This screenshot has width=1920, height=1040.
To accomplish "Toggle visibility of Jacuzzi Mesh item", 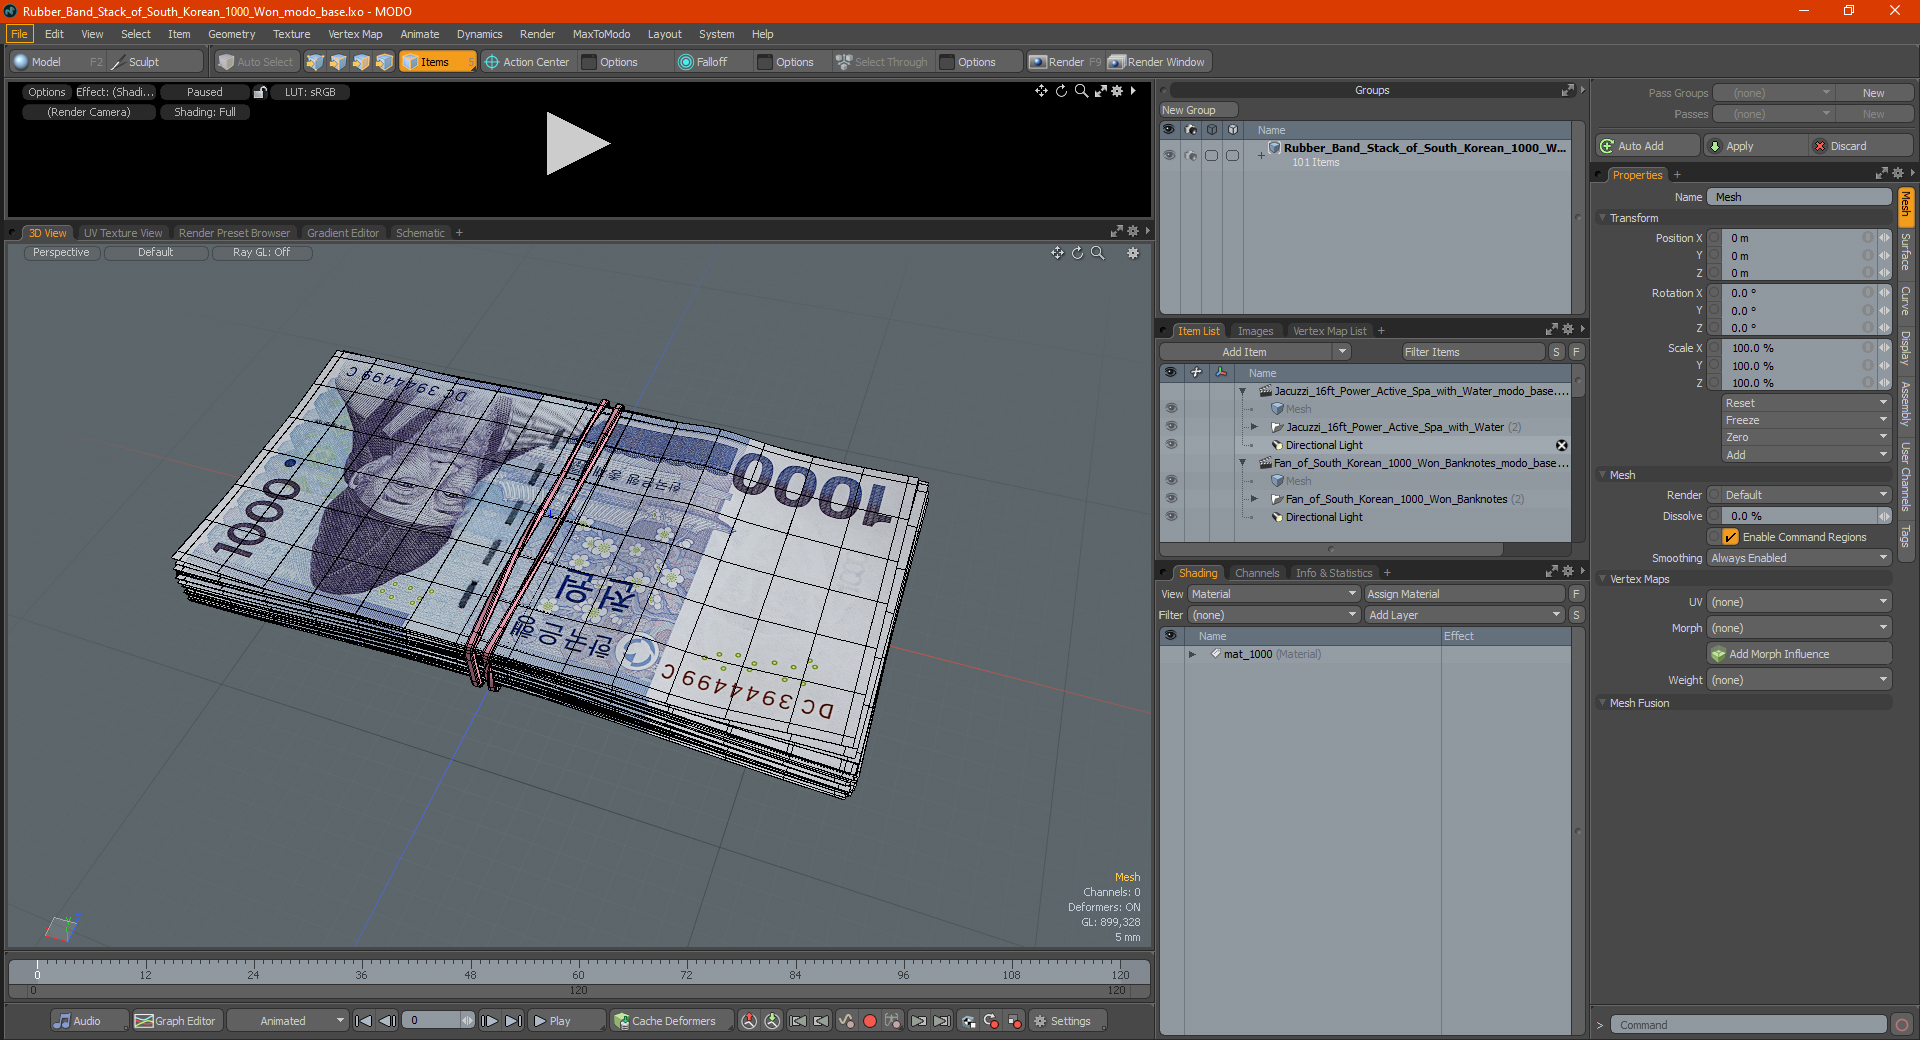I will coord(1171,409).
